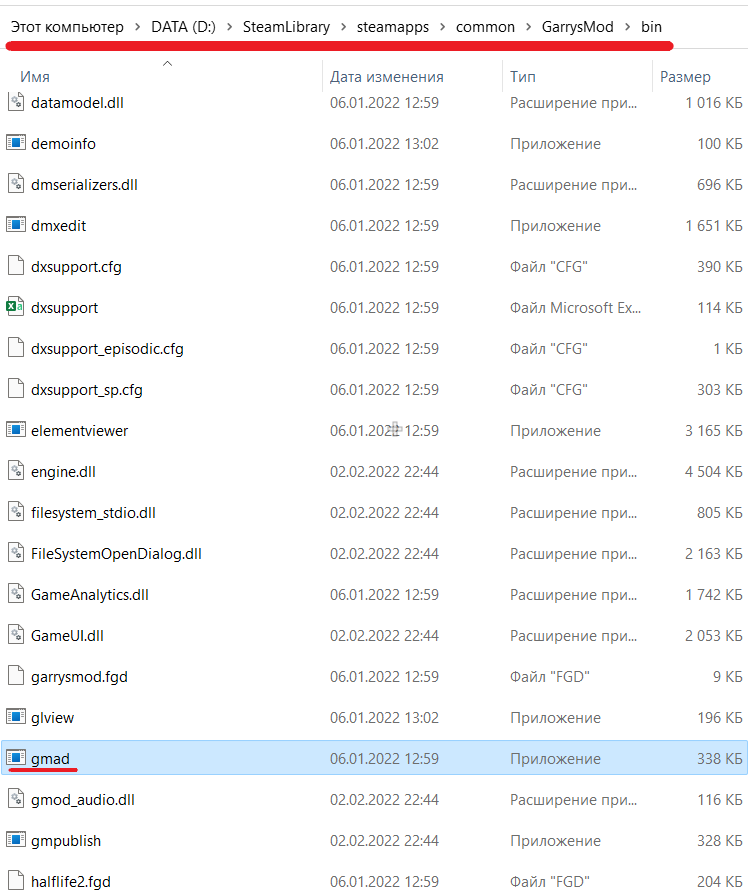Click the dxsupport.cfg file icon
The width and height of the screenshot is (748, 894).
16,266
